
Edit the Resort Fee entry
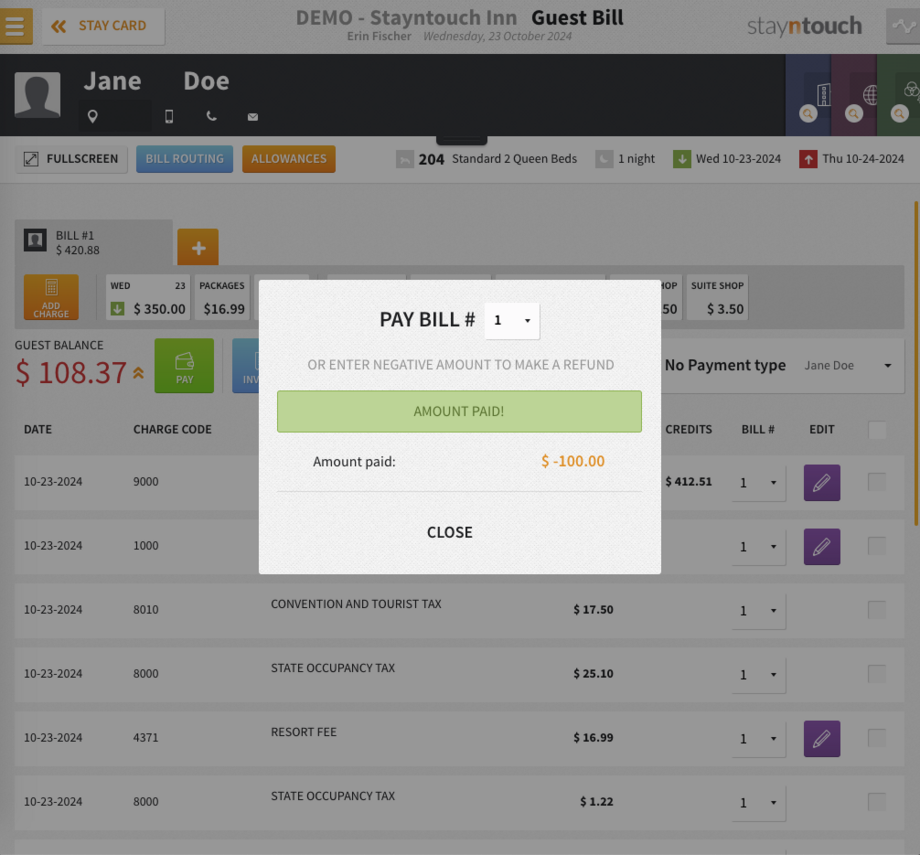click(x=822, y=739)
